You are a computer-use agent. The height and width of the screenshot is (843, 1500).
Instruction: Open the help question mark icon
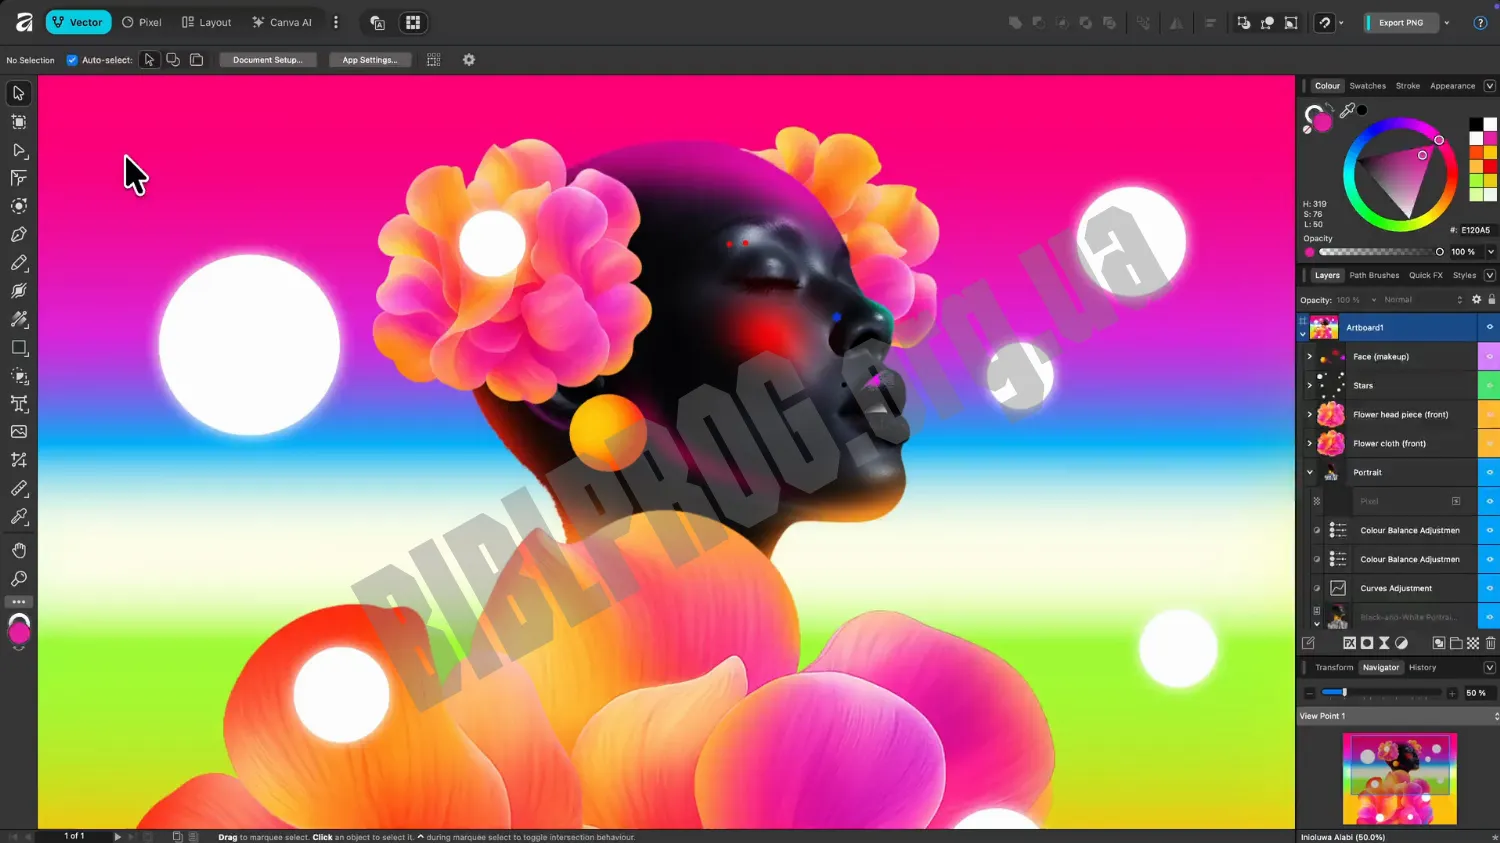[1480, 22]
